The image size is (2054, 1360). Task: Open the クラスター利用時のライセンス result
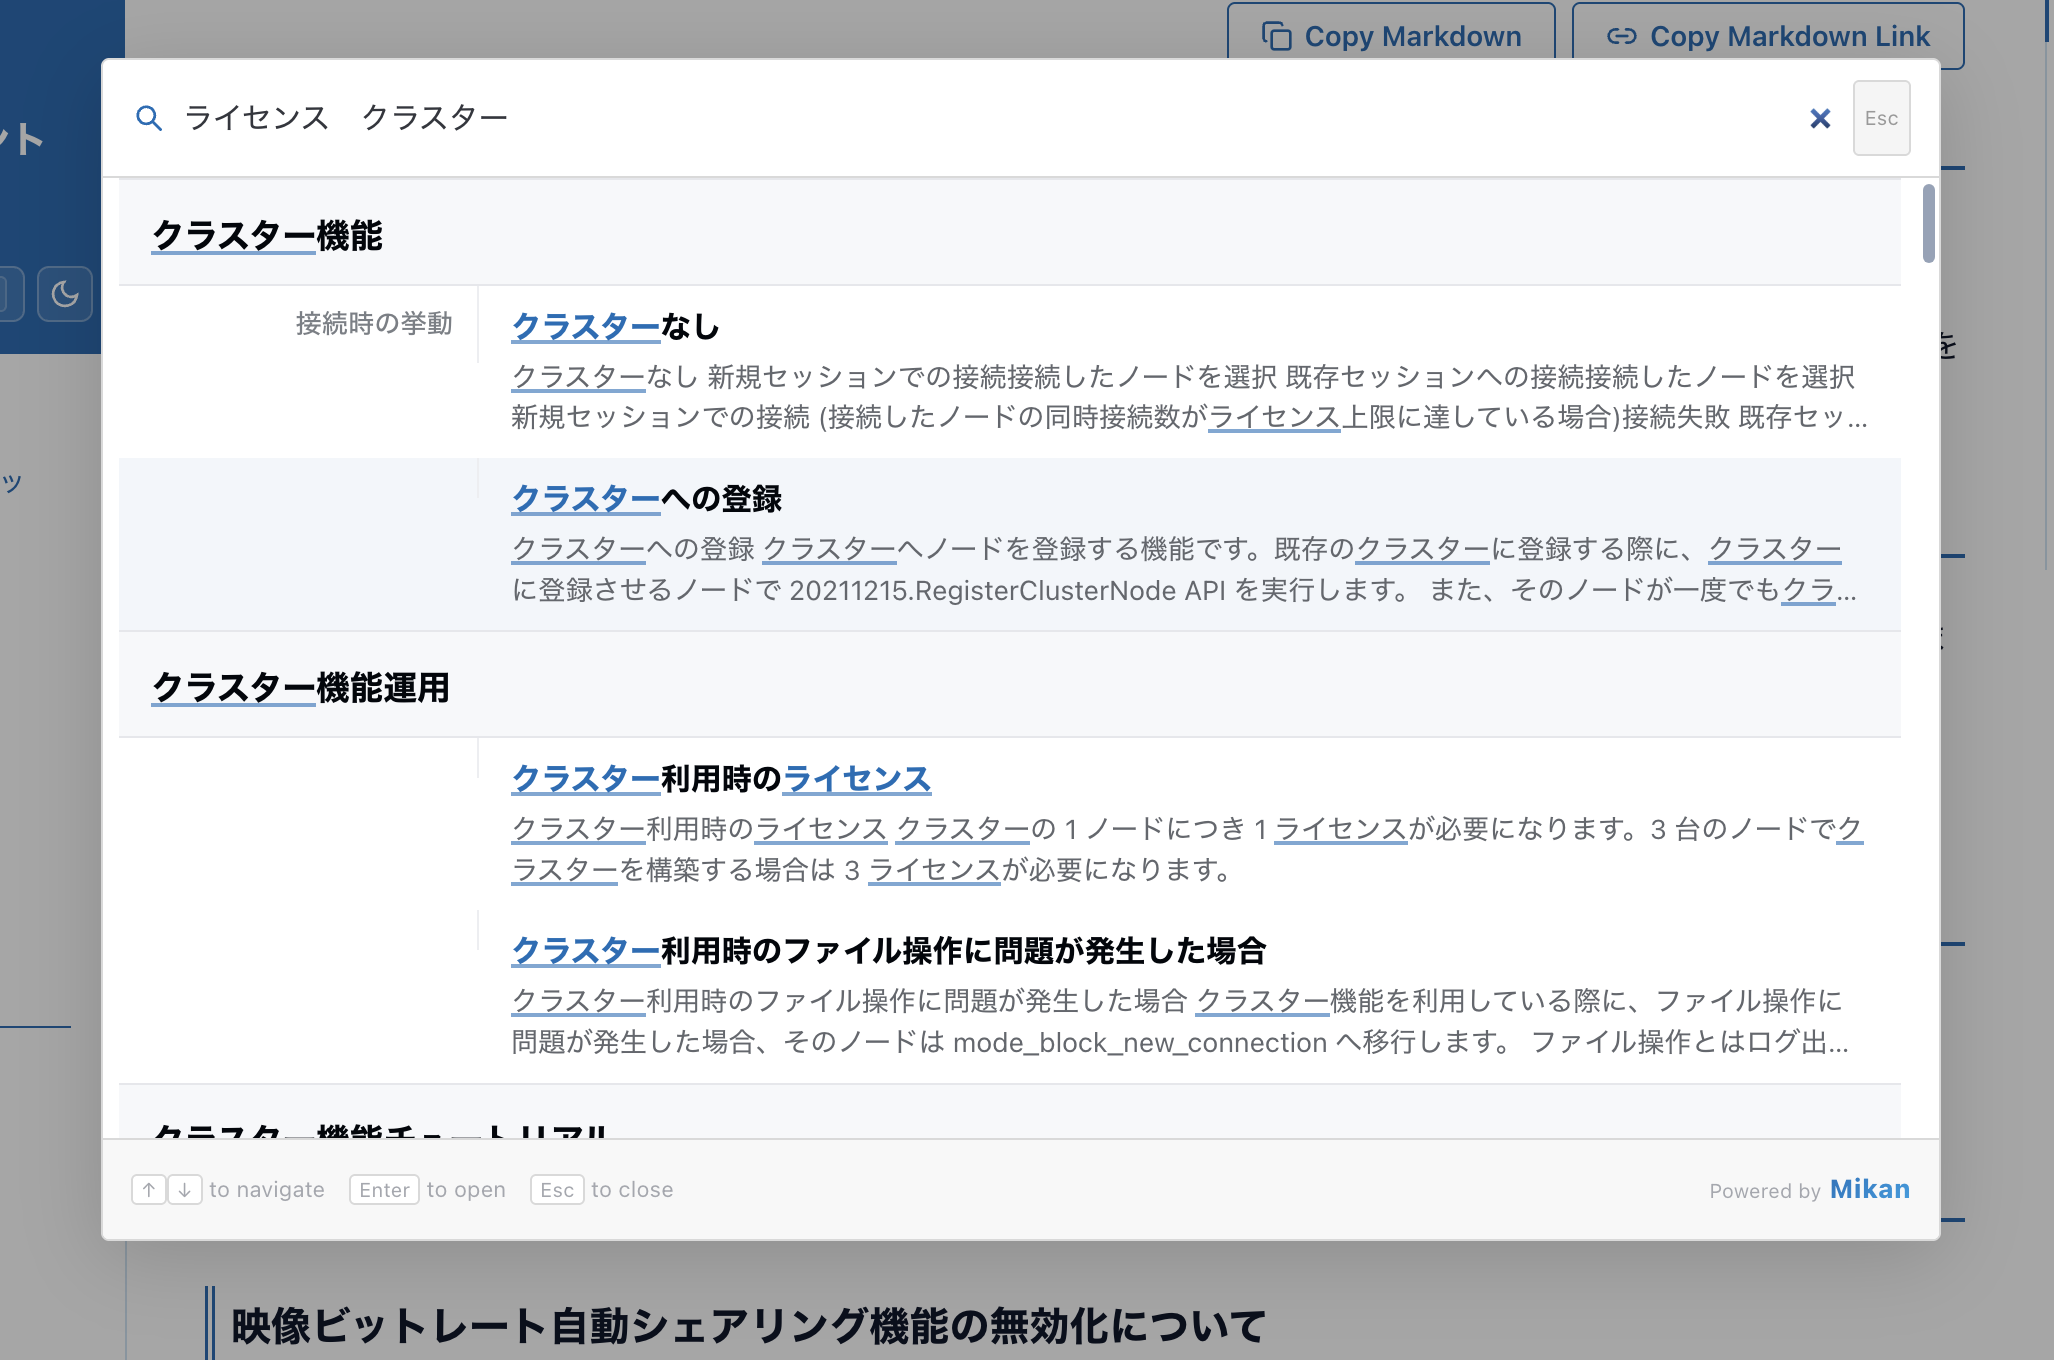[721, 779]
